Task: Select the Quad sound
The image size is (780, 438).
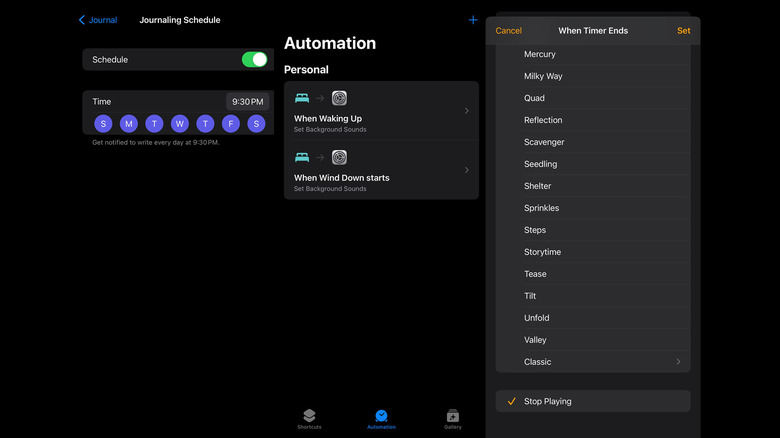Action: point(593,98)
